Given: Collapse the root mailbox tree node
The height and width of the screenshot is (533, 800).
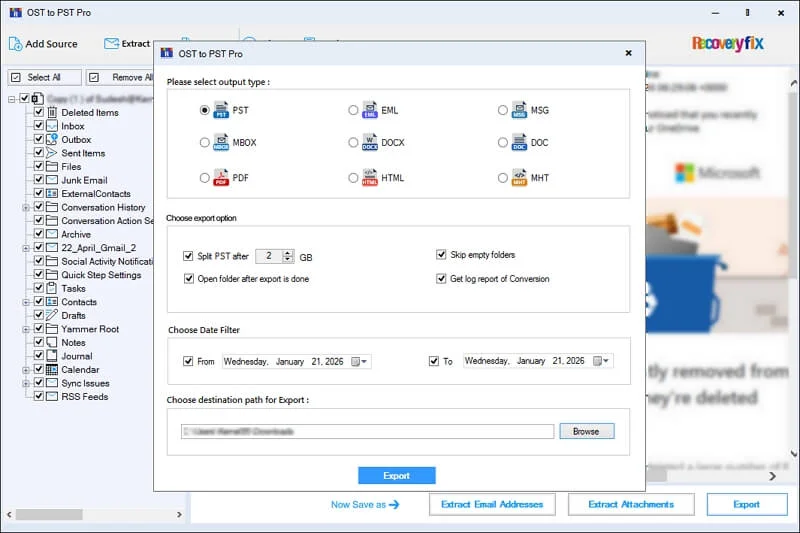Looking at the screenshot, I should tap(11, 99).
